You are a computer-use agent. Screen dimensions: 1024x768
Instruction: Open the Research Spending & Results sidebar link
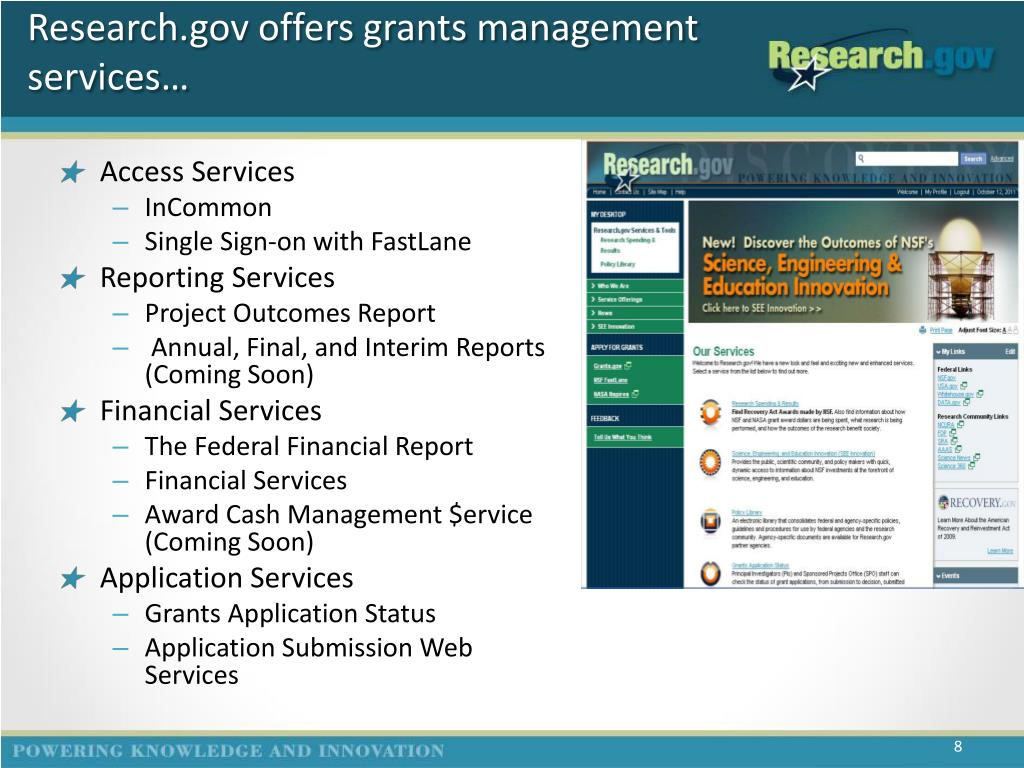(628, 245)
